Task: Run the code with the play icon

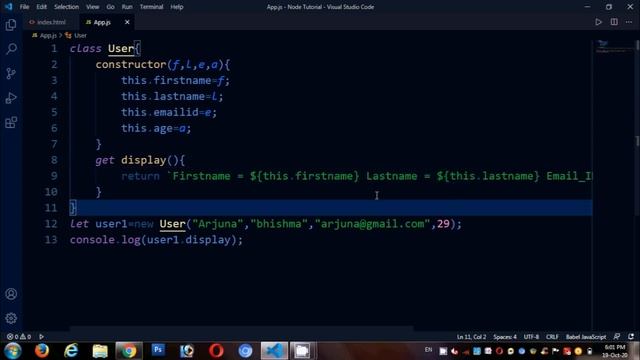Action: pyautogui.click(x=598, y=22)
